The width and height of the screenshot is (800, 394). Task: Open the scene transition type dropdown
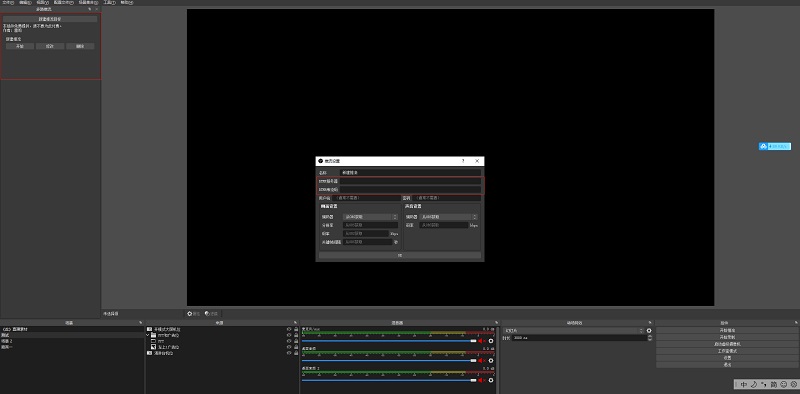[x=574, y=331]
